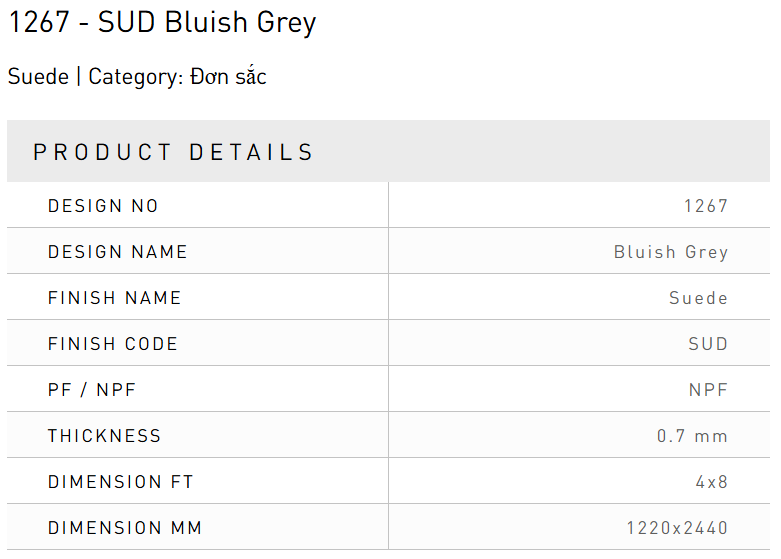Click the product title 1267 - SUD Bluish Grey
This screenshot has width=781, height=559.
(162, 23)
